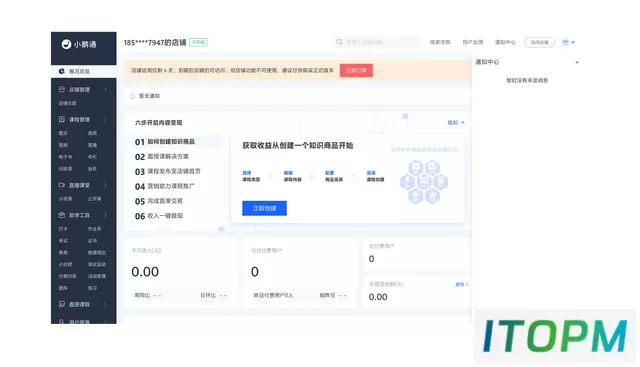
Task: Select step 06 收入一键提现
Action: (159, 216)
